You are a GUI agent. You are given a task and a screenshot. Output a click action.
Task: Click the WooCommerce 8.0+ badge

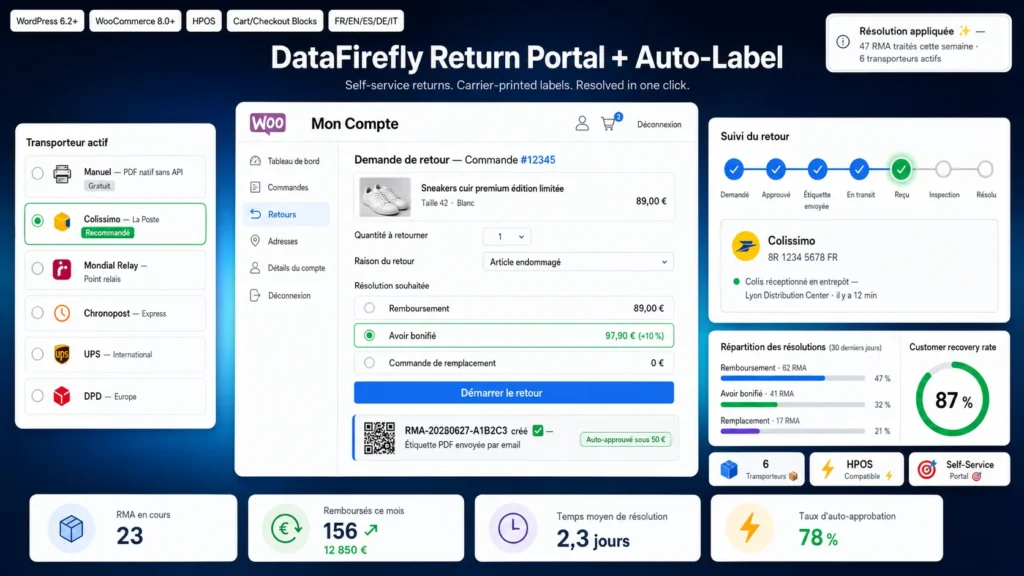135,21
